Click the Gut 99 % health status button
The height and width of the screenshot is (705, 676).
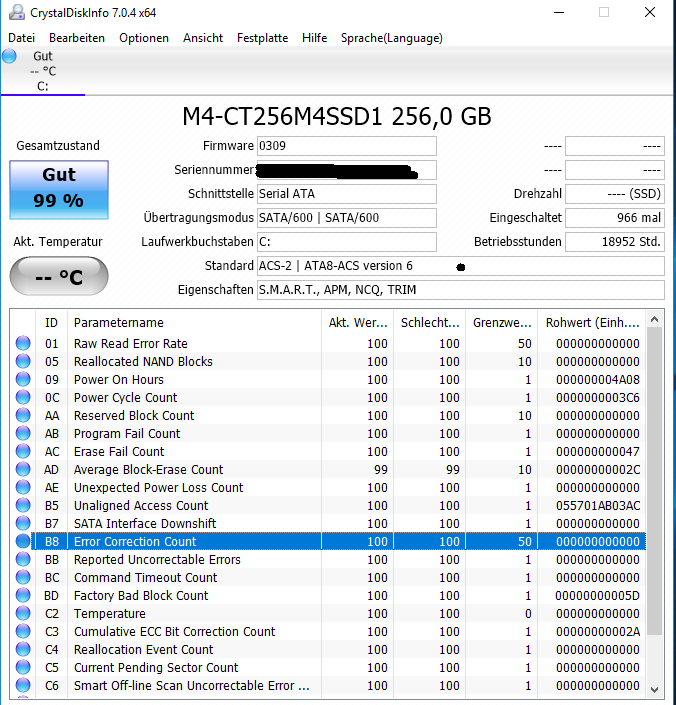(59, 190)
